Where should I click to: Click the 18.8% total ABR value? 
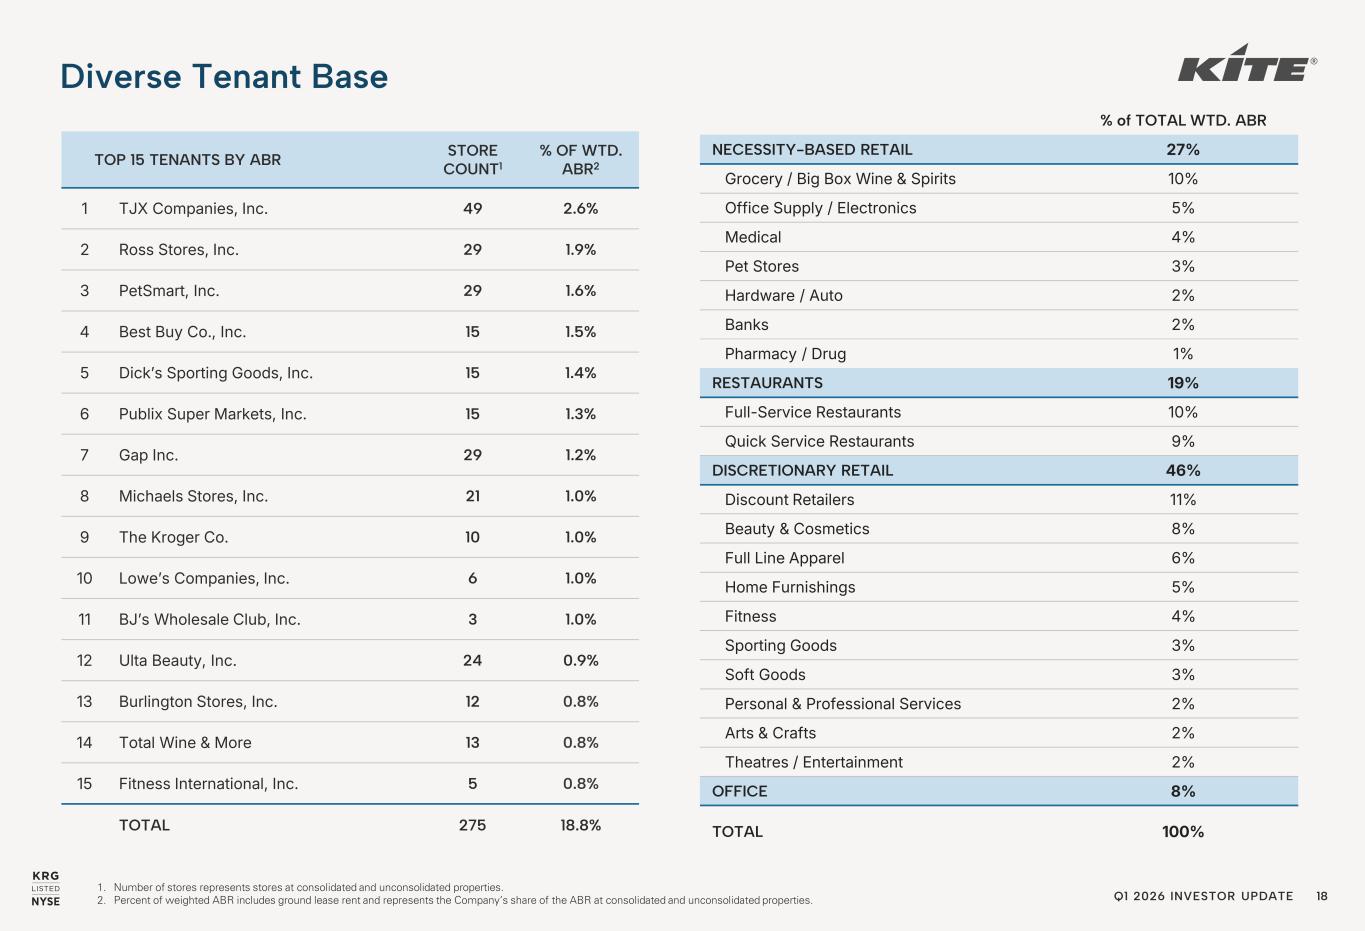coord(580,825)
